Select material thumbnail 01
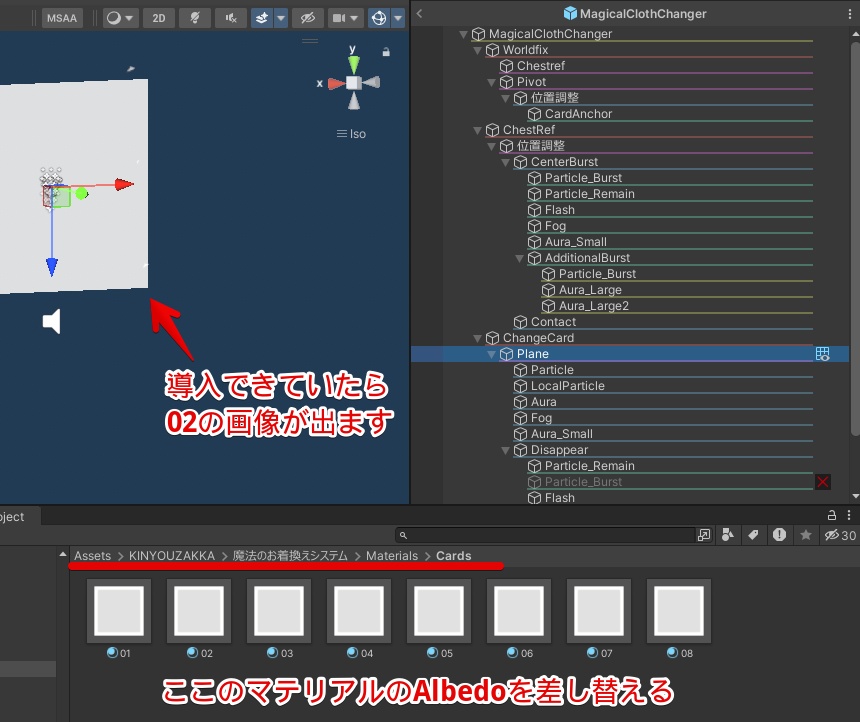The width and height of the screenshot is (860, 722). pos(119,611)
